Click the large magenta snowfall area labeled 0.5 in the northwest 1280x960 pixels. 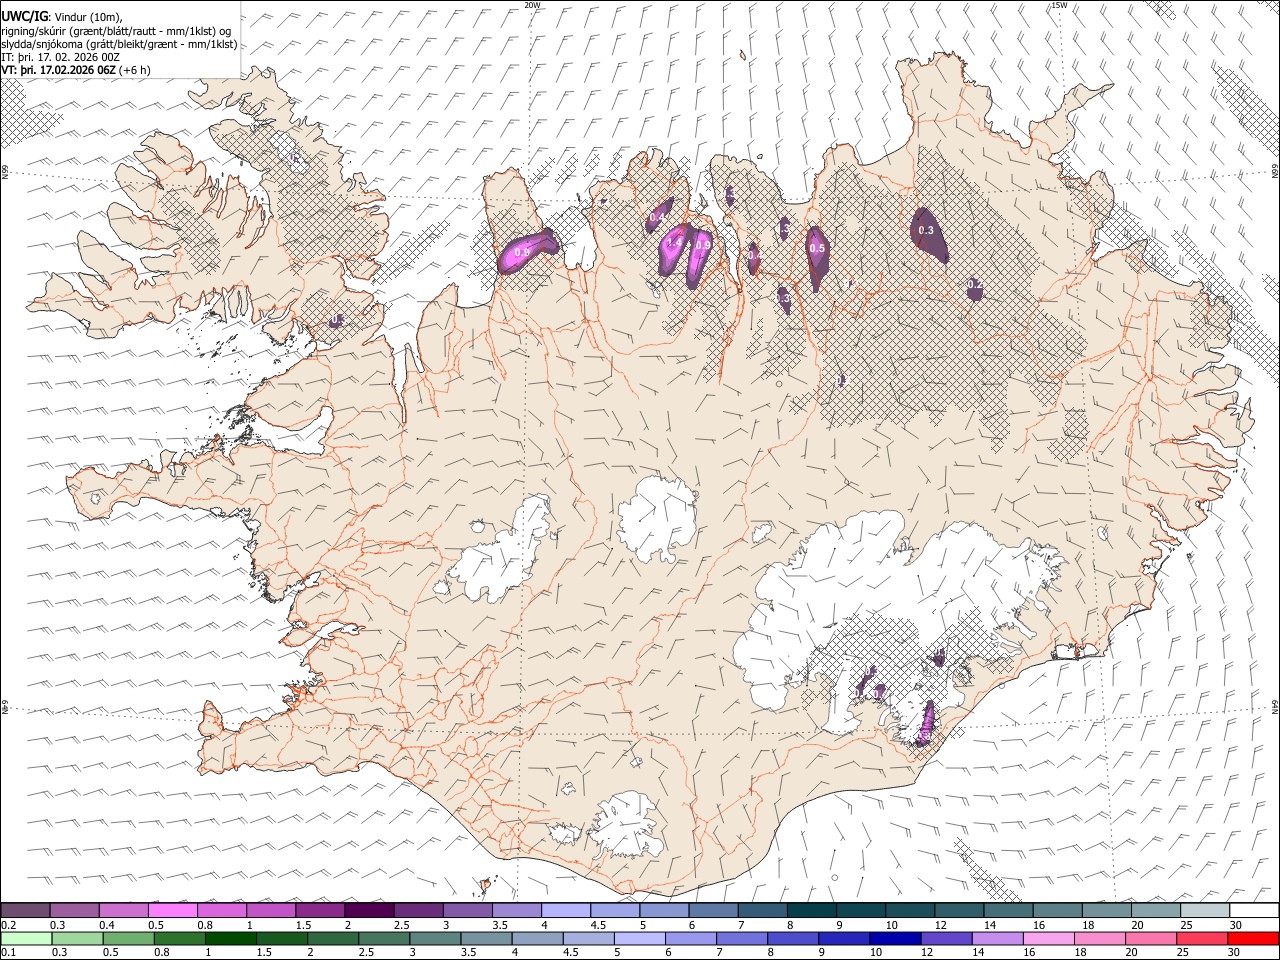click(527, 250)
